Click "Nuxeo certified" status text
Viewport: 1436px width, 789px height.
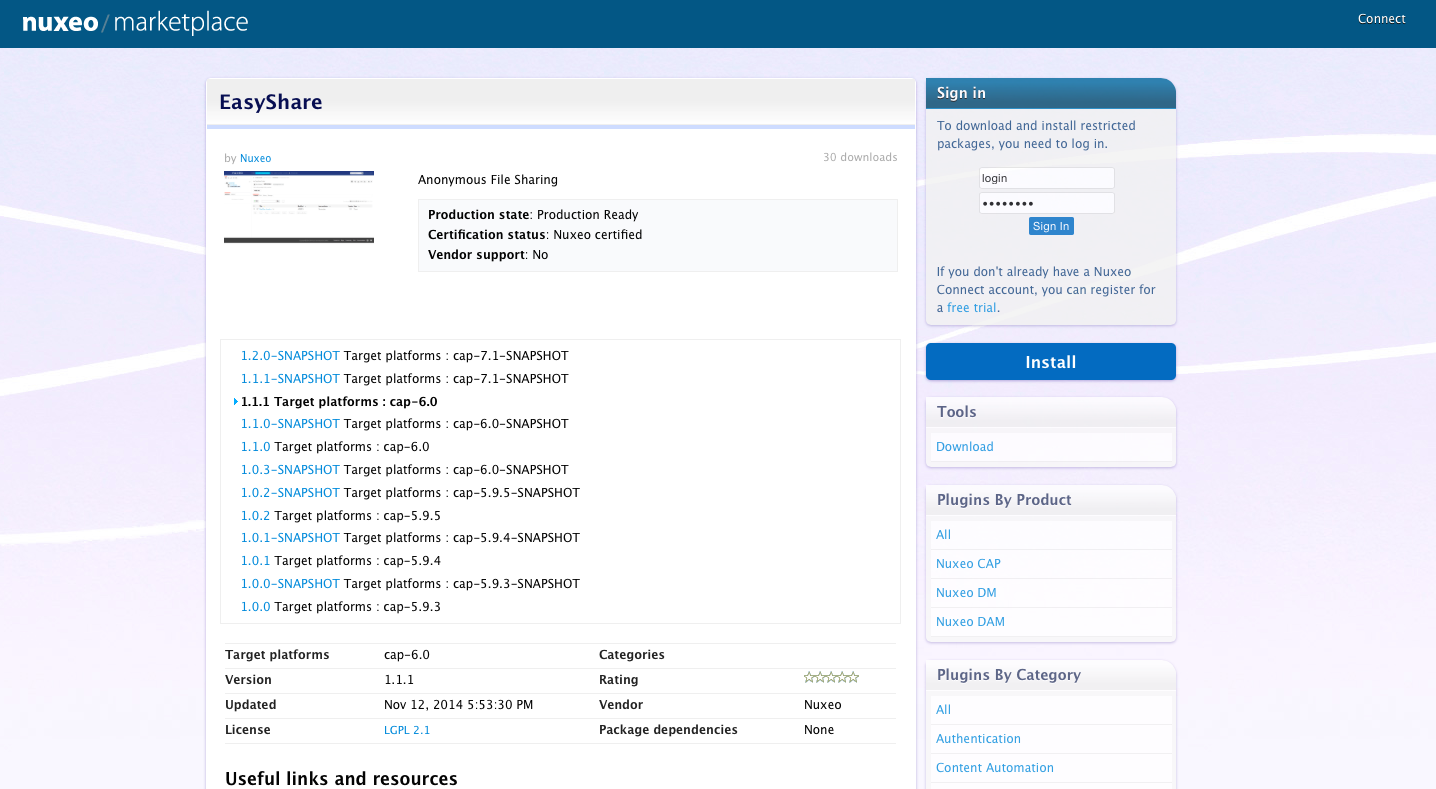click(597, 235)
